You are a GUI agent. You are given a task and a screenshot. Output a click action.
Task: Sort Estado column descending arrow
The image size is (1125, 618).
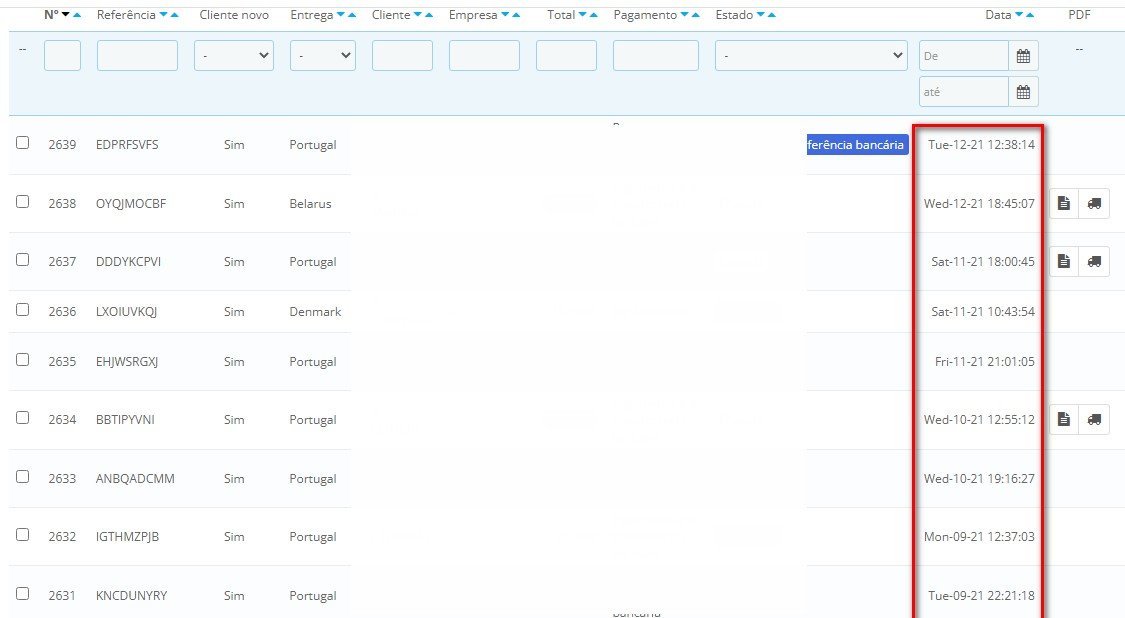(x=761, y=15)
